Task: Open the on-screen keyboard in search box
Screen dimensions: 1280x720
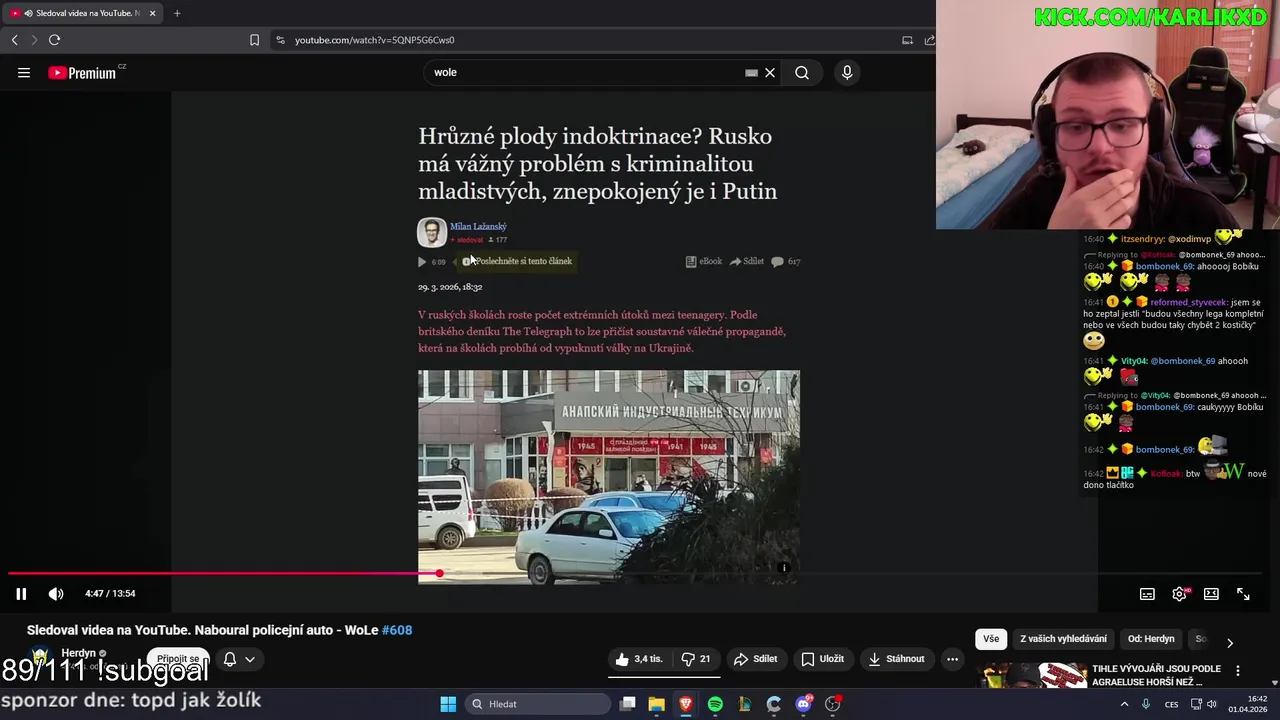Action: pyautogui.click(x=751, y=72)
